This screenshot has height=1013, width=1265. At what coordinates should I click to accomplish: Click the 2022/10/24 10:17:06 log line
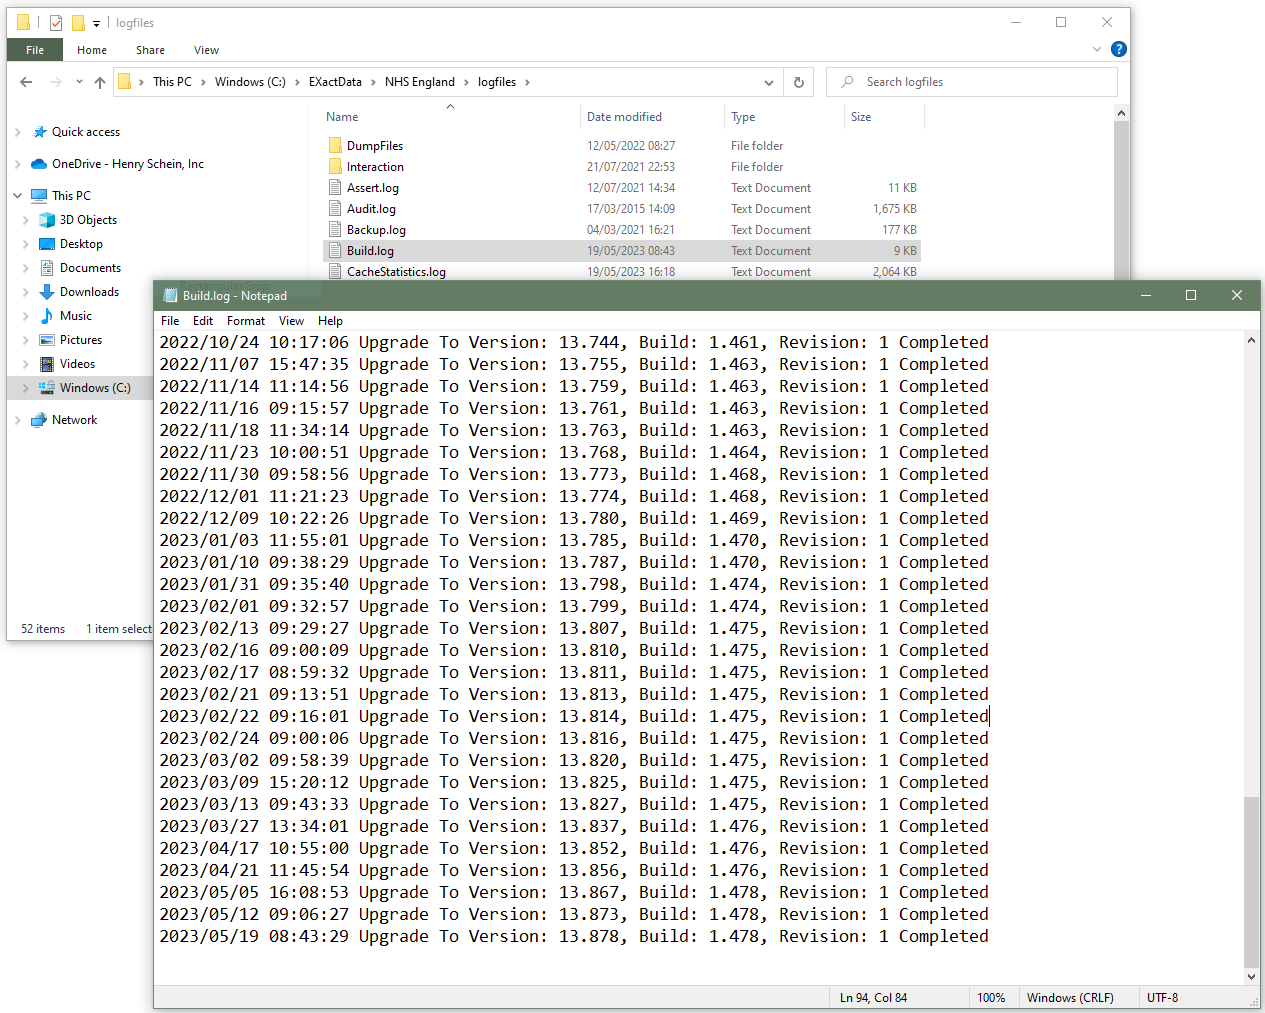(x=574, y=343)
